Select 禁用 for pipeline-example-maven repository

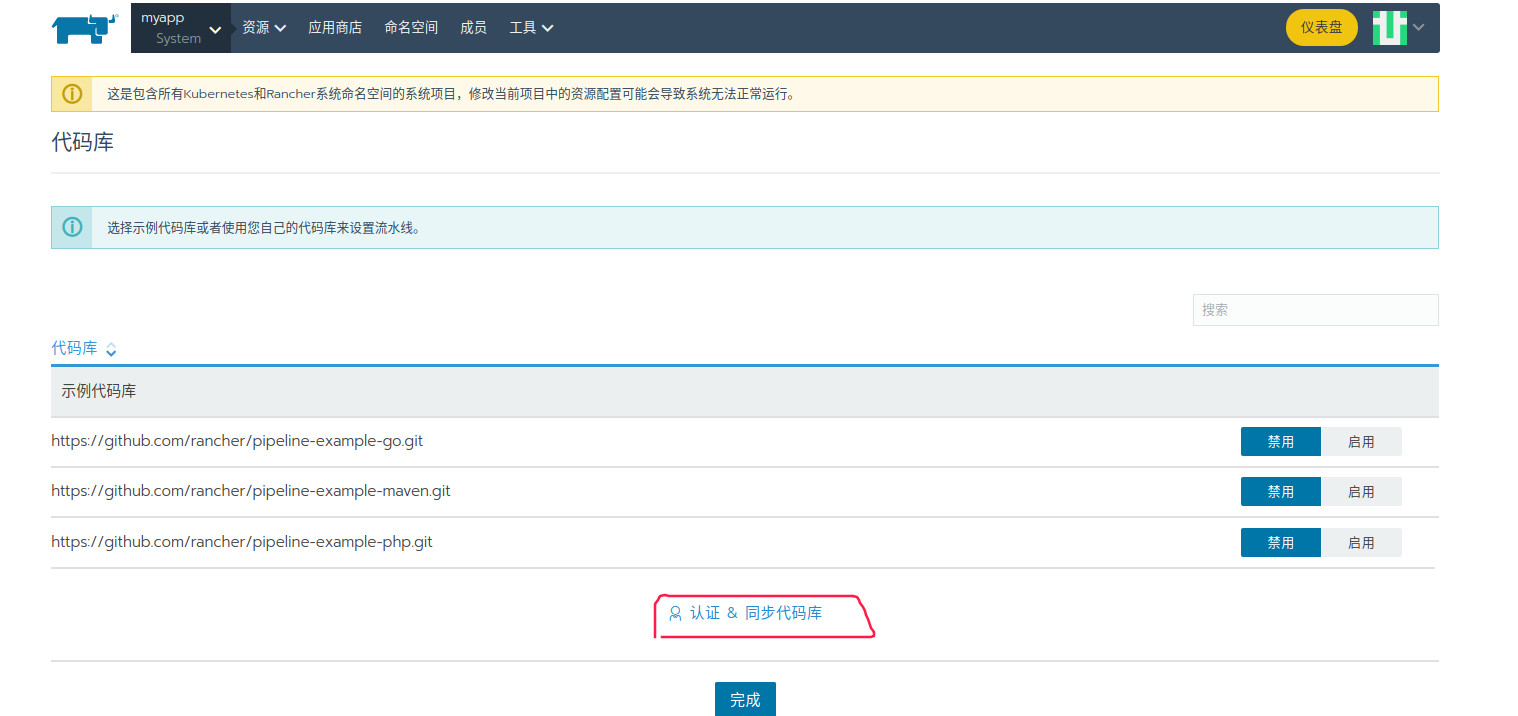point(1281,491)
